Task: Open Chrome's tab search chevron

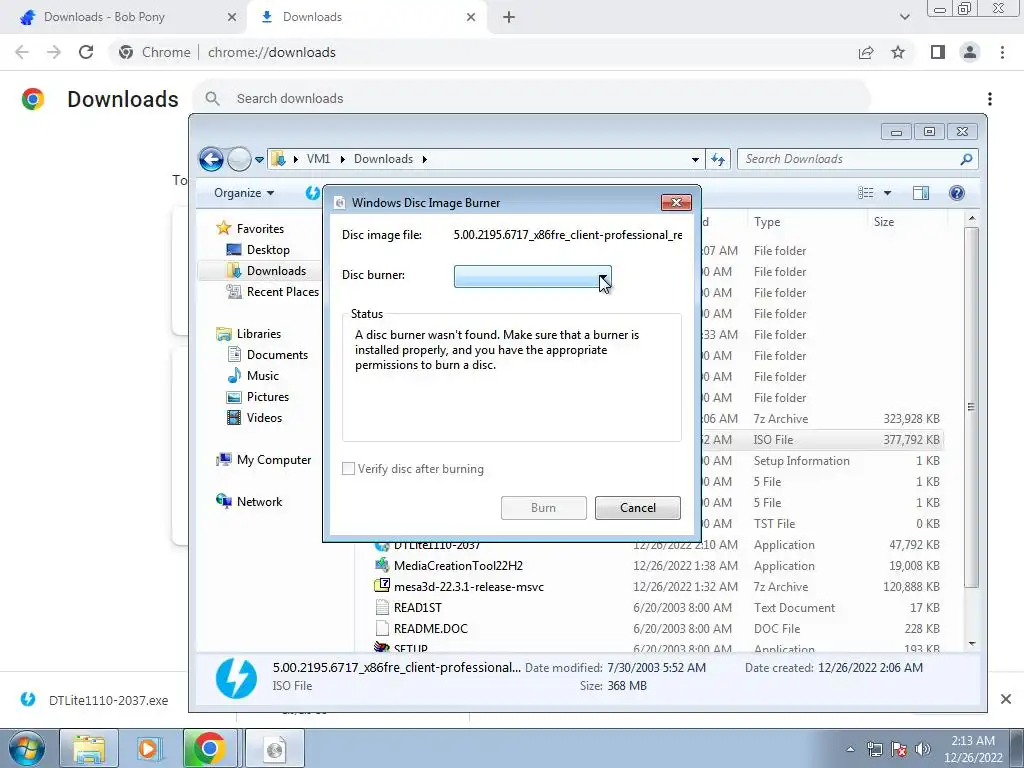Action: pos(904,17)
